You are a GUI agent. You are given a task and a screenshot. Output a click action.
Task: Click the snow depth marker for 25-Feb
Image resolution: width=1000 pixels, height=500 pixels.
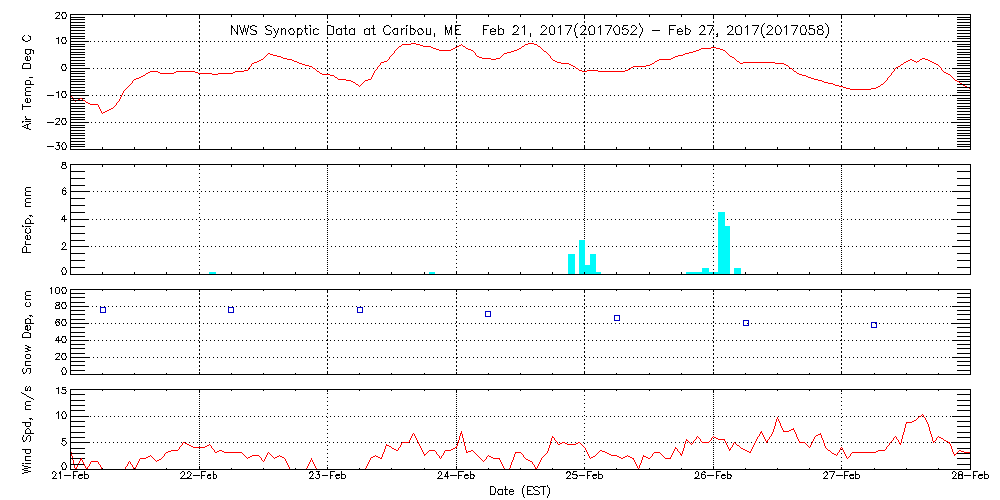coord(617,318)
